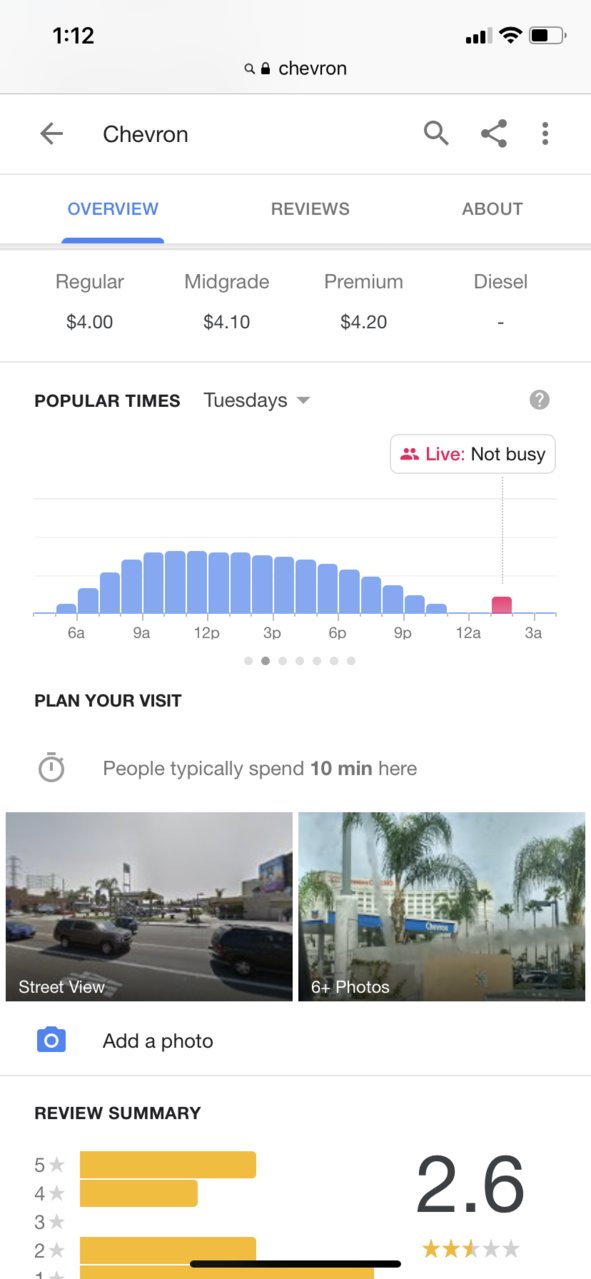The image size is (591, 1279).
Task: Tap the back arrow next to Chevron
Action: (51, 134)
